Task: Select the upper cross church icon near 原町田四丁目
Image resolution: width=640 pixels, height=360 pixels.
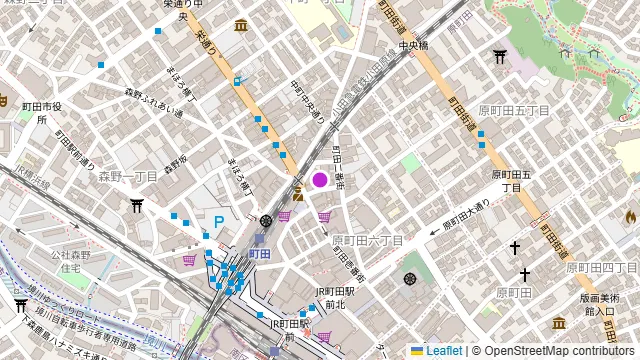Action: pyautogui.click(x=515, y=248)
